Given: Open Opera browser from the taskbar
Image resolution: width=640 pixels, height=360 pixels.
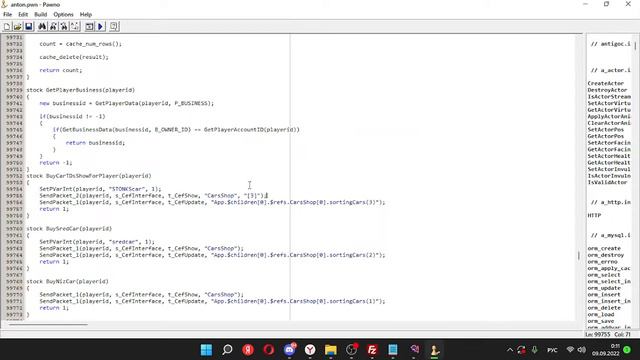Looking at the screenshot, I should click(269, 350).
